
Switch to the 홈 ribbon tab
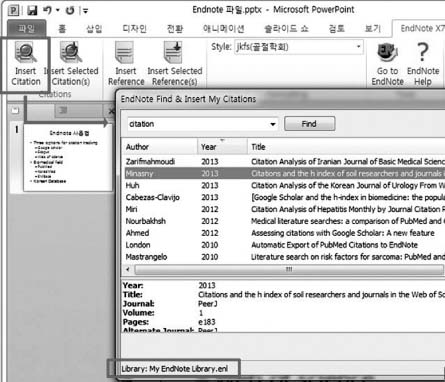[62, 29]
